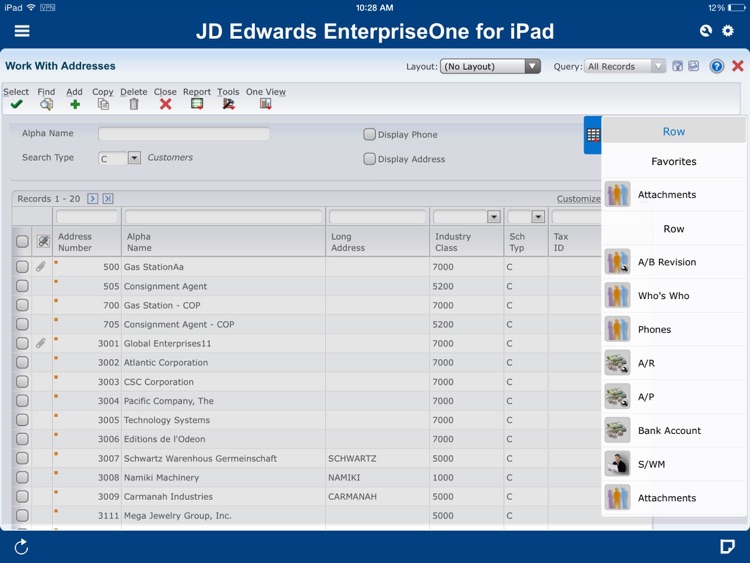The image size is (750, 563).
Task: Click the Tools hammer icon
Action: [229, 104]
